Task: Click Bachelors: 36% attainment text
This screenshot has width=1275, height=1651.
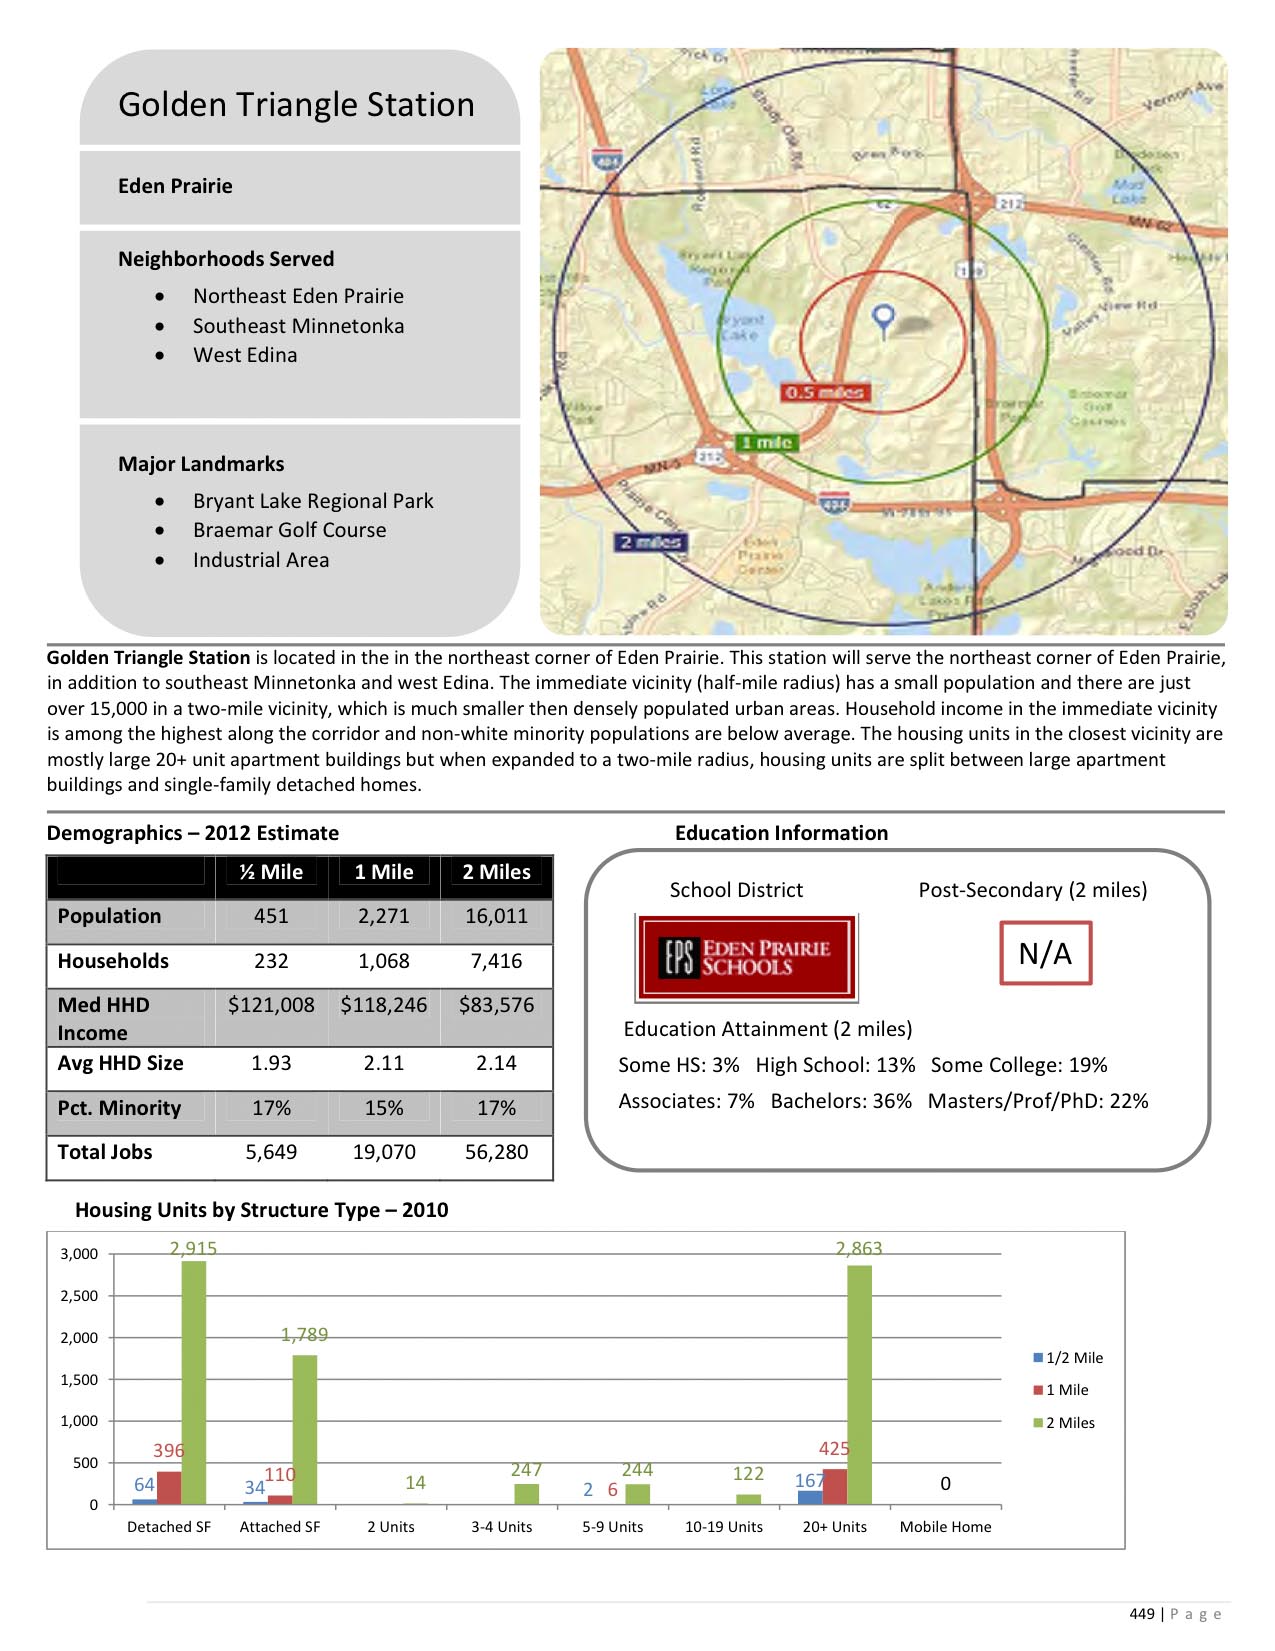Action: click(841, 1101)
